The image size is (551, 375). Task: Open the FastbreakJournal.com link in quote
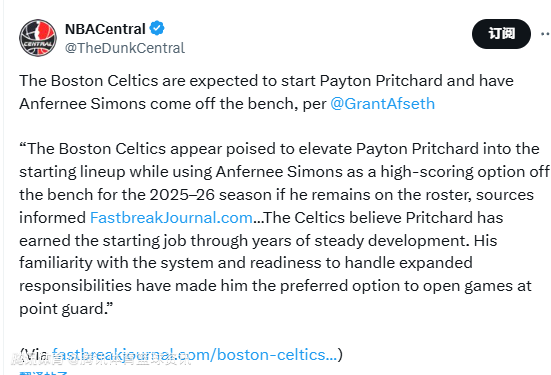pos(171,218)
